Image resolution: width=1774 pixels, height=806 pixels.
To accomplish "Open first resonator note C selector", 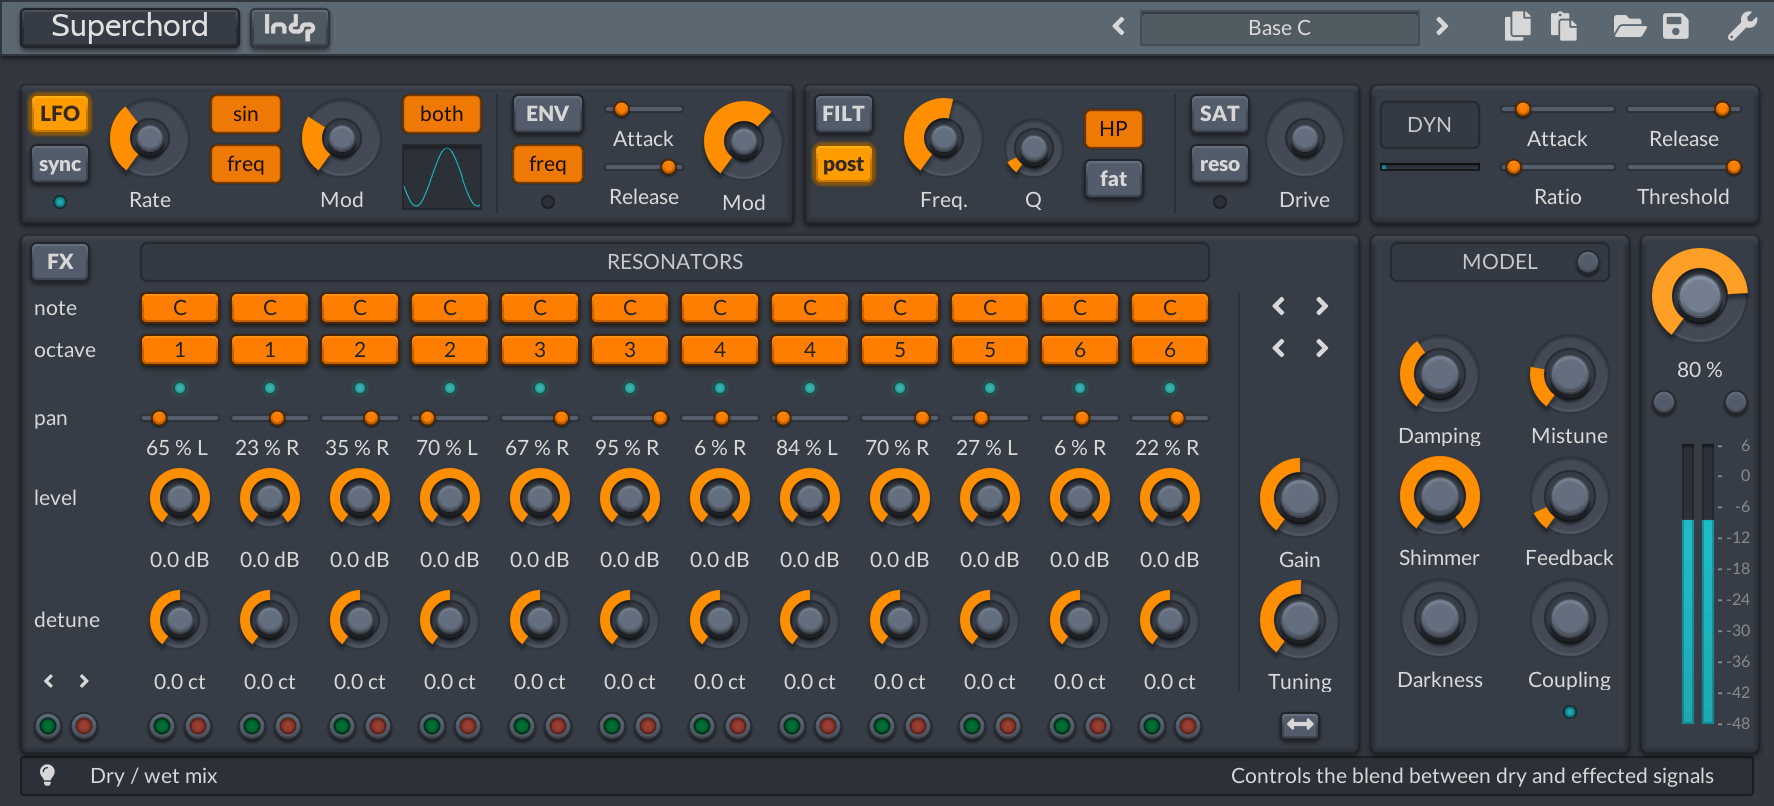I will pyautogui.click(x=180, y=308).
